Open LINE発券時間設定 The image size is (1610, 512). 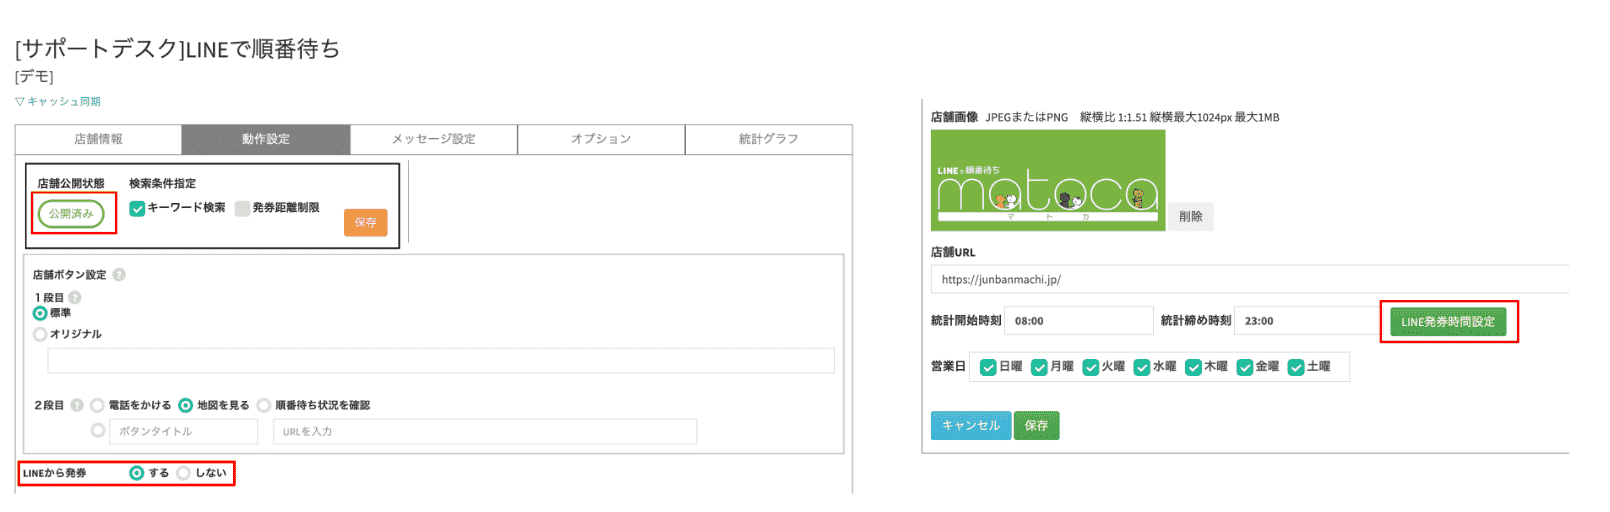click(1448, 322)
